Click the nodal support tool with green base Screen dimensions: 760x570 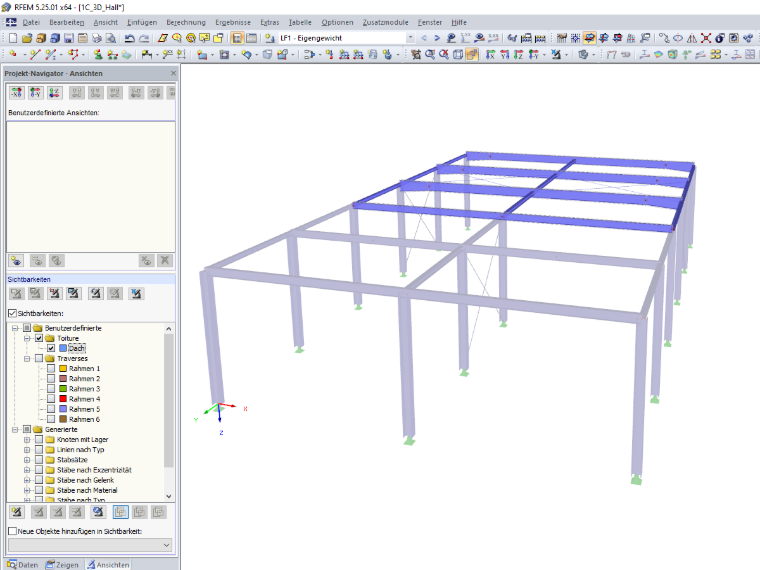click(98, 54)
